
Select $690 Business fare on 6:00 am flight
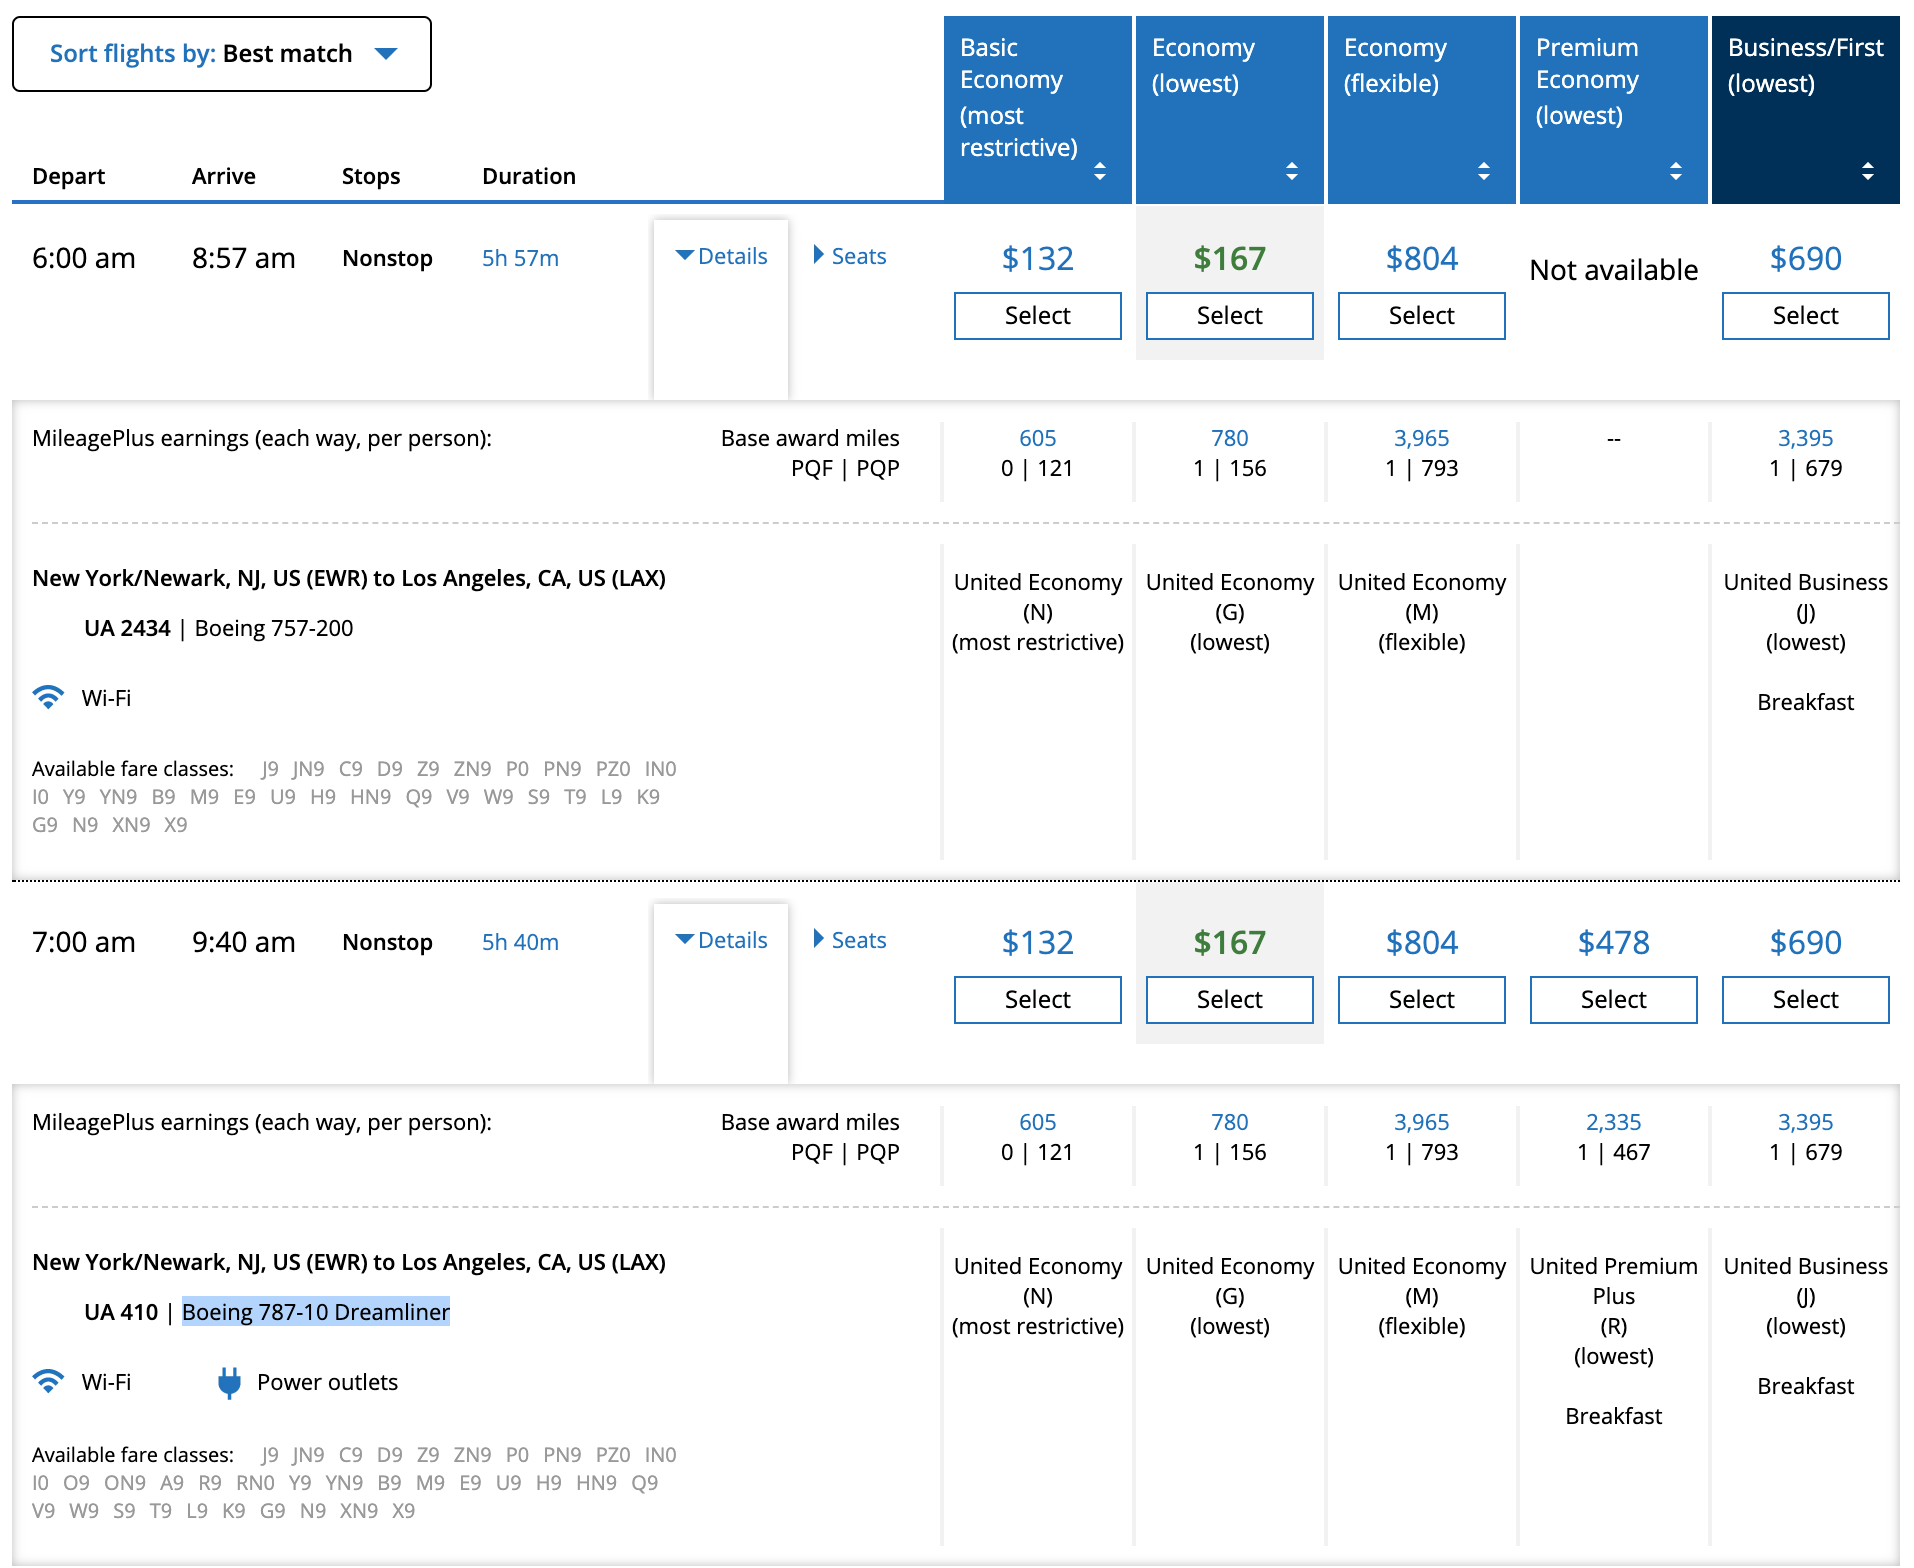coord(1806,316)
